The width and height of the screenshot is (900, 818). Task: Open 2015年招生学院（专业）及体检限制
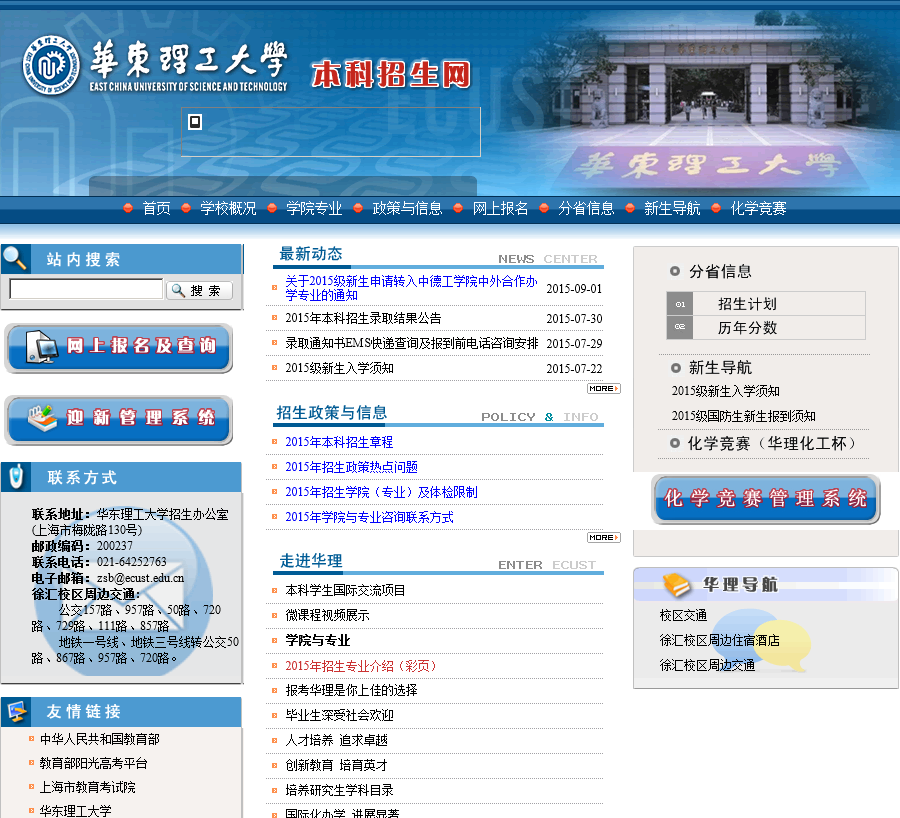[381, 492]
